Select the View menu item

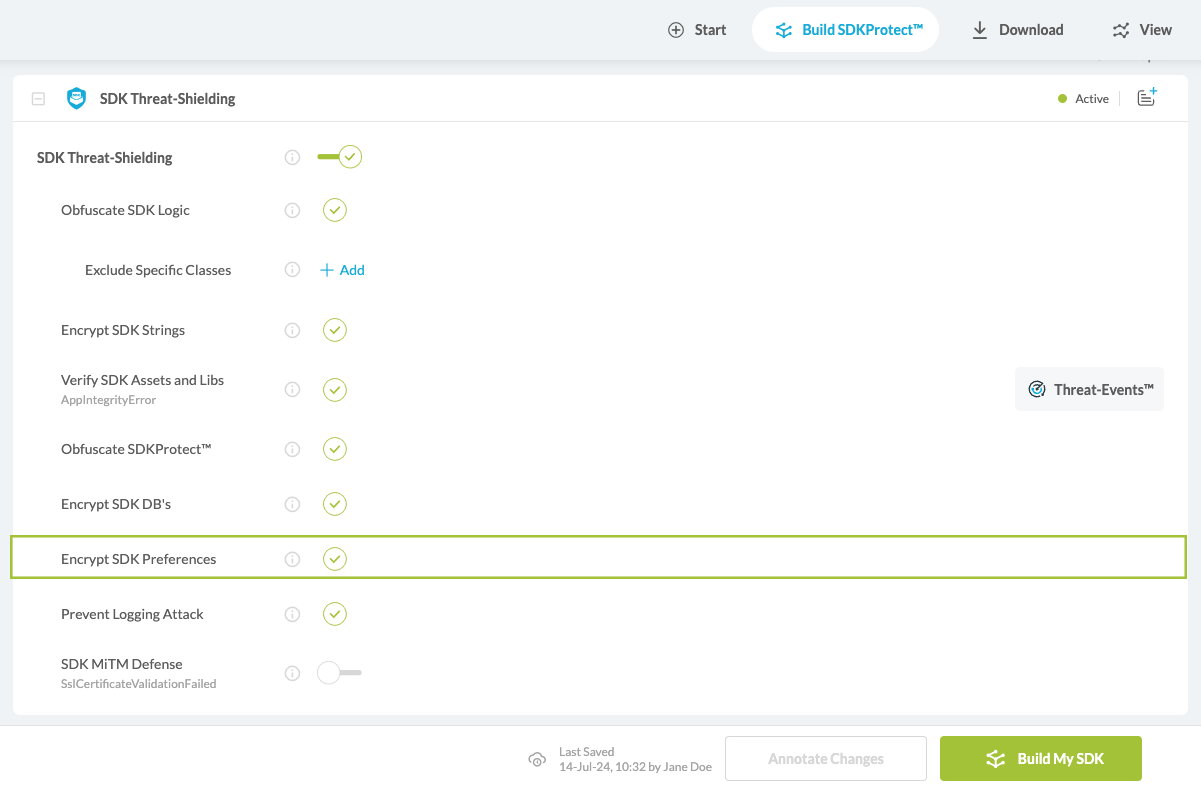[x=1141, y=29]
